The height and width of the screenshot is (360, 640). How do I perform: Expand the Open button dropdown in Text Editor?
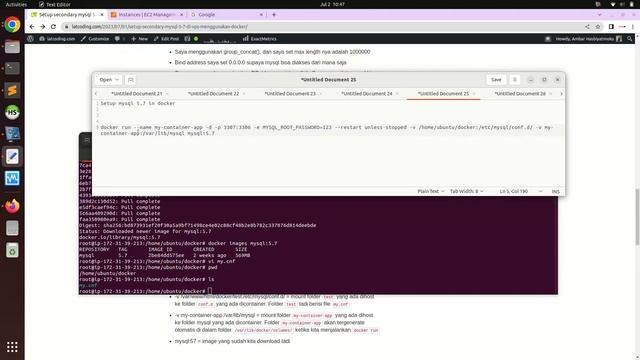(x=109, y=80)
